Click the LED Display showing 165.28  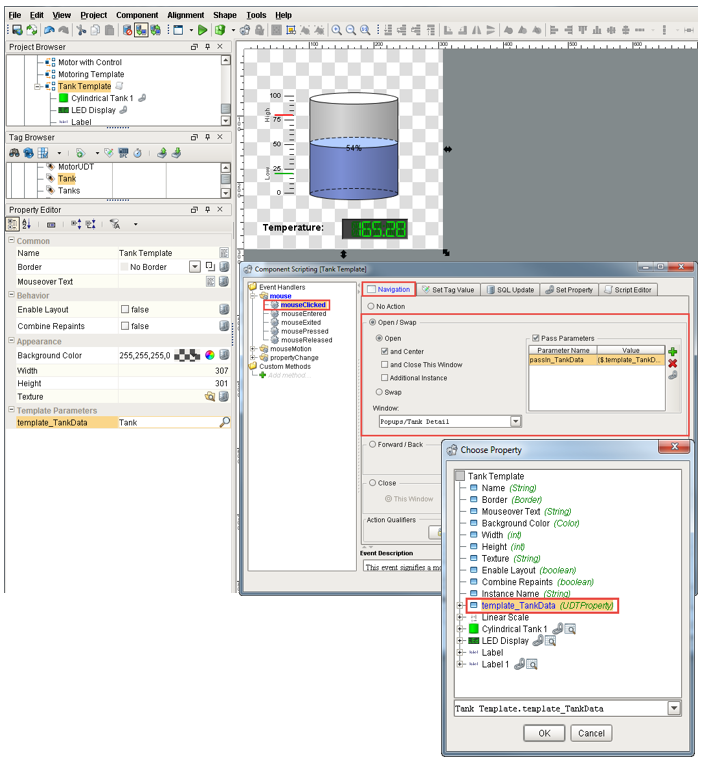click(375, 229)
